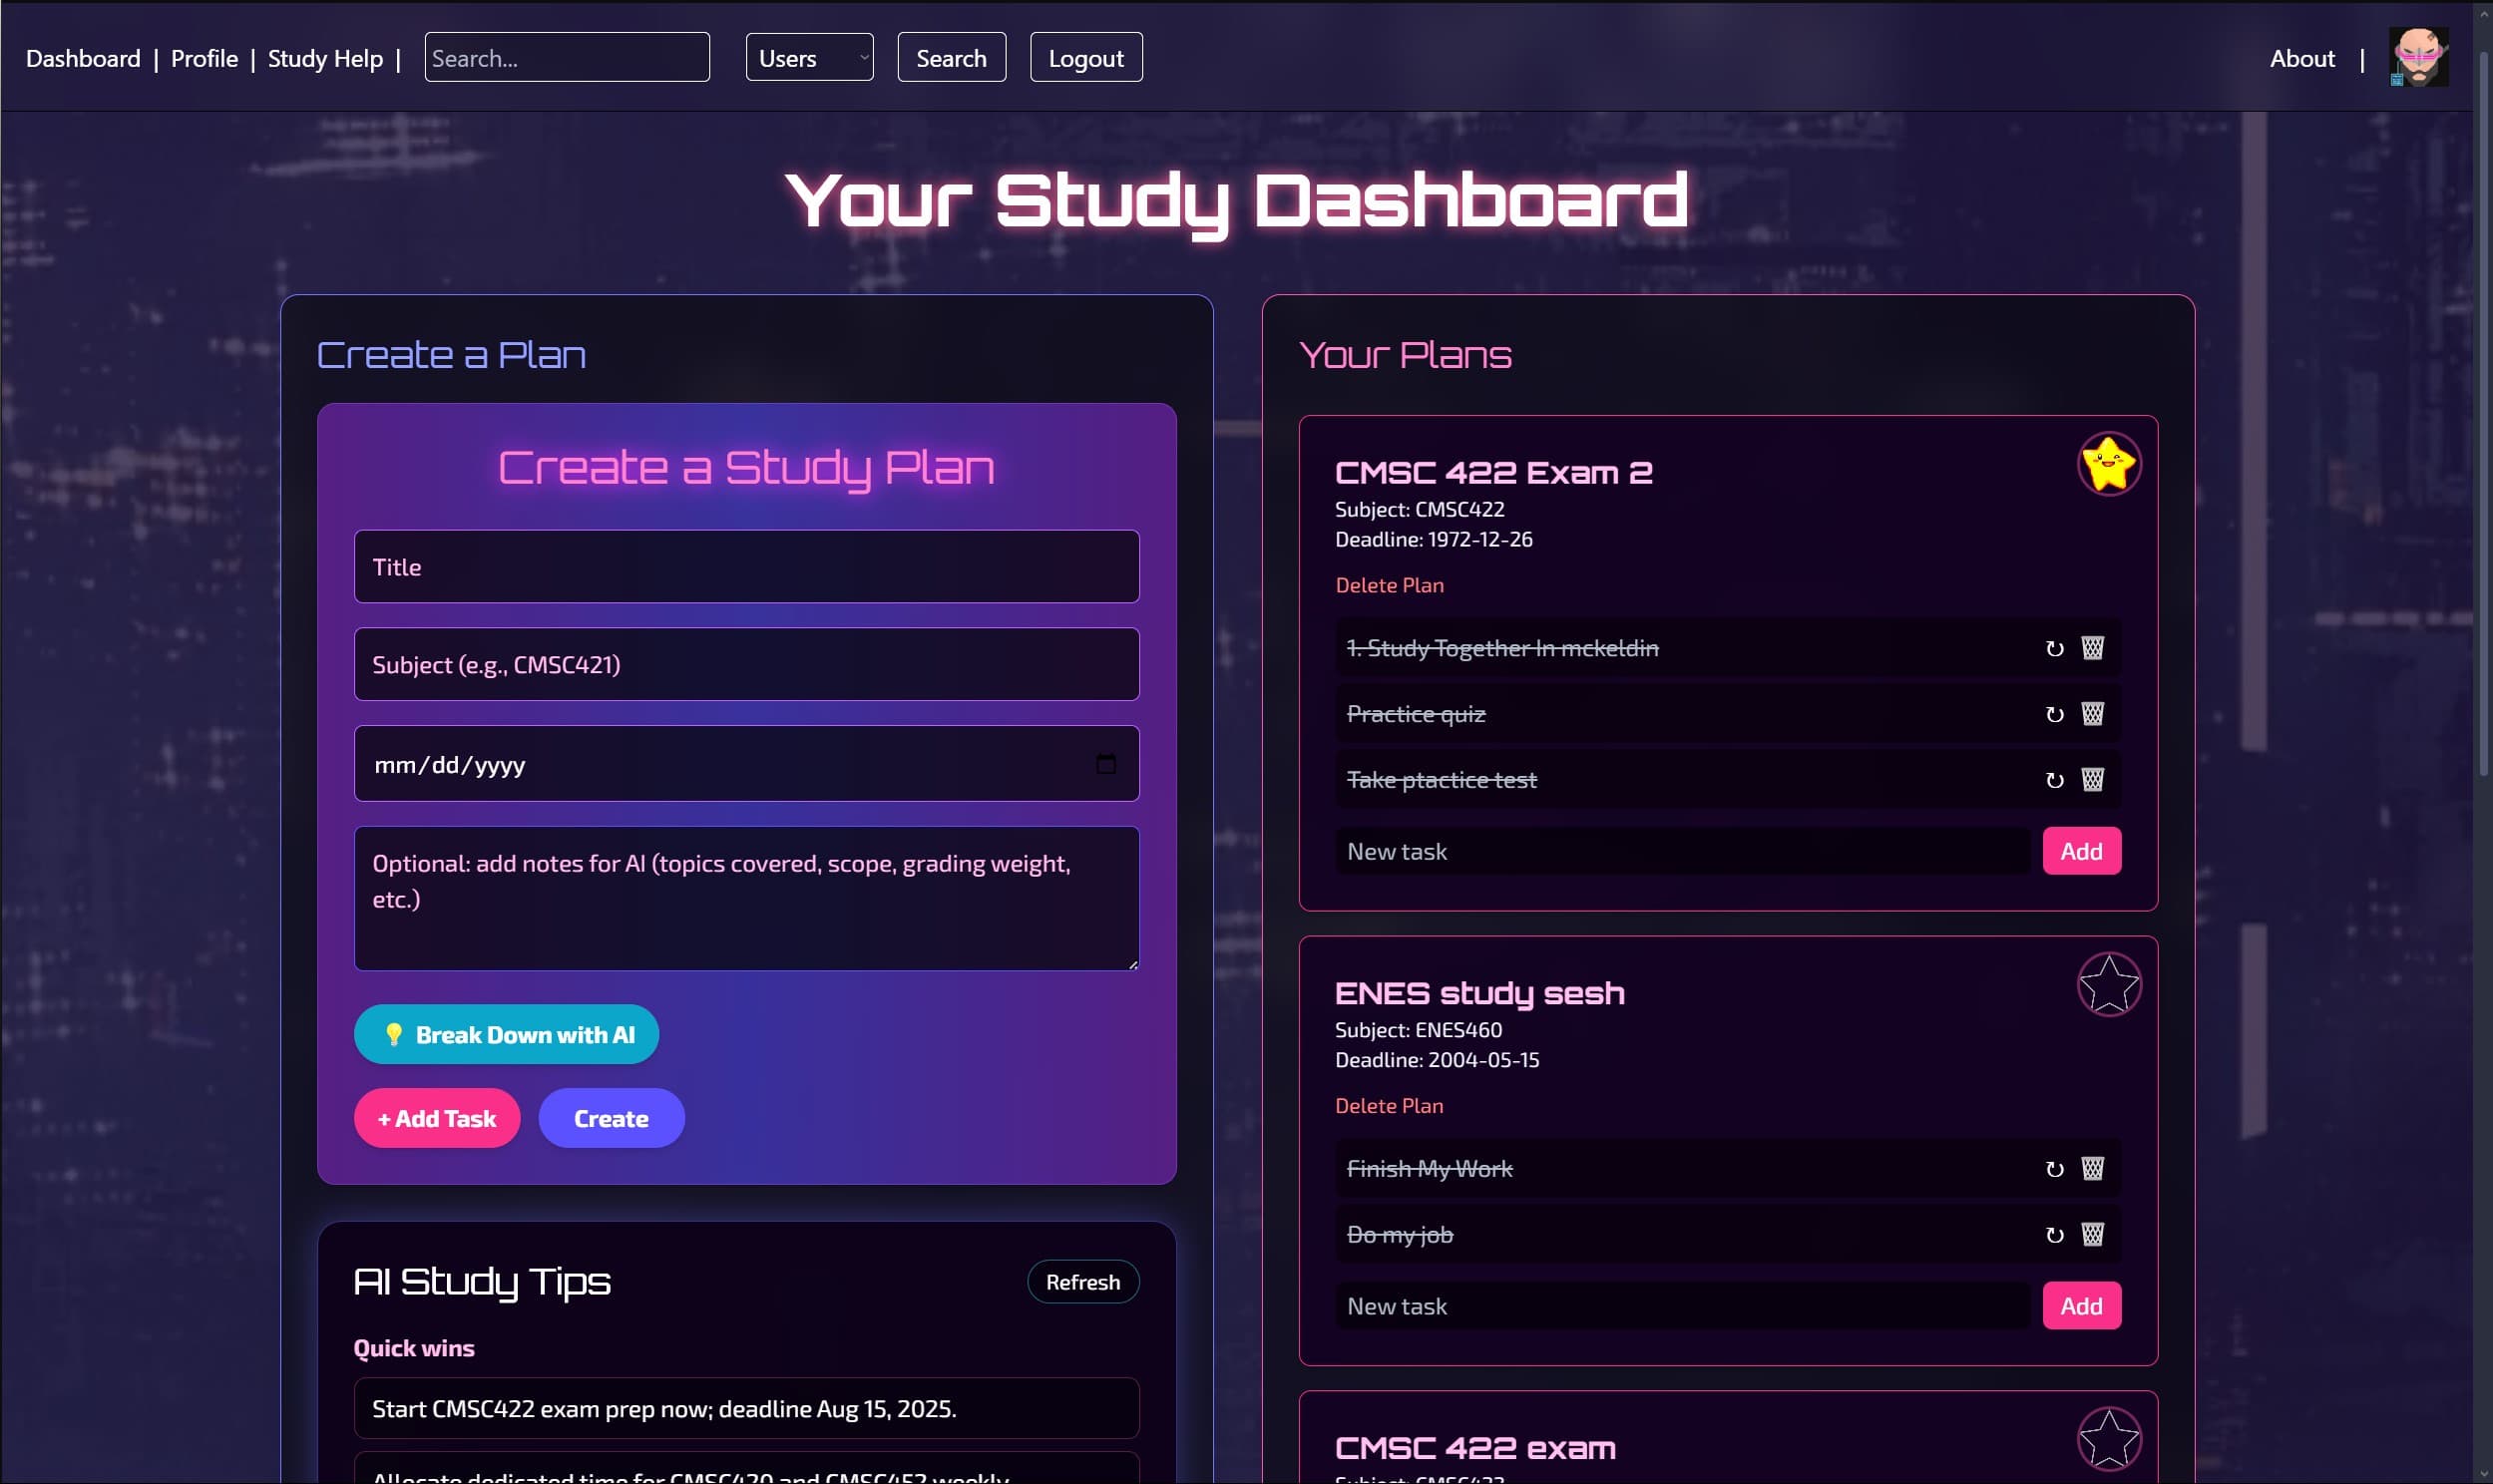This screenshot has height=1484, width=2493.
Task: Click Break Down with AI button
Action: [506, 1034]
